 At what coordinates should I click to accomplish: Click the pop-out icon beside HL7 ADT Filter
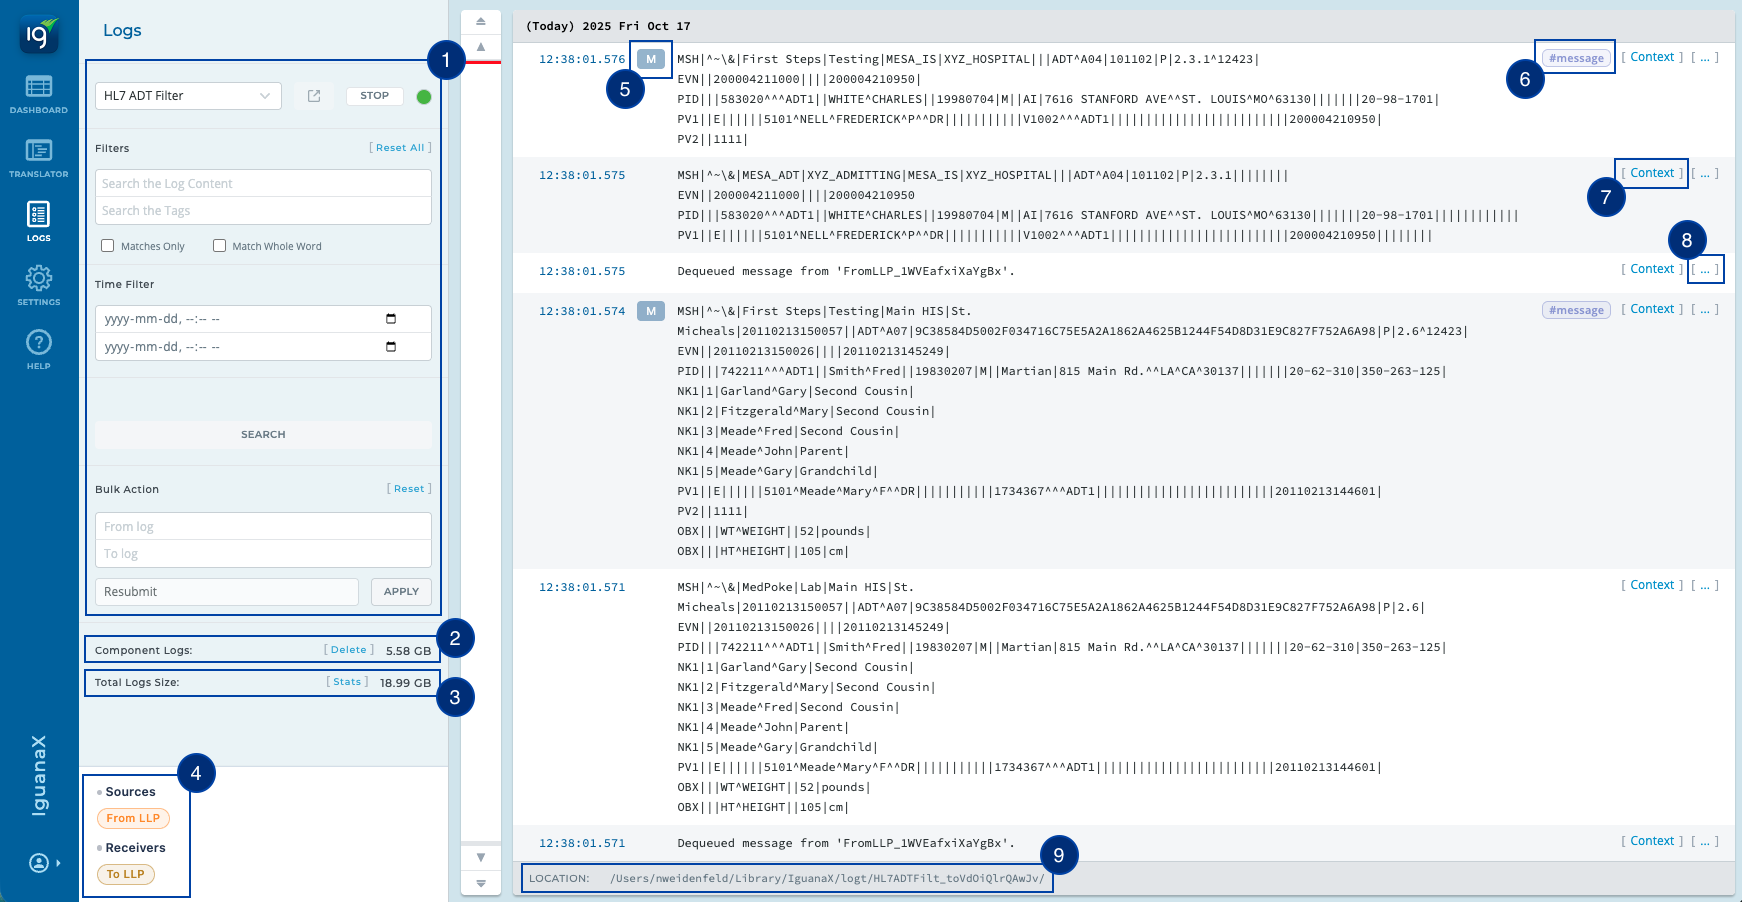click(314, 96)
